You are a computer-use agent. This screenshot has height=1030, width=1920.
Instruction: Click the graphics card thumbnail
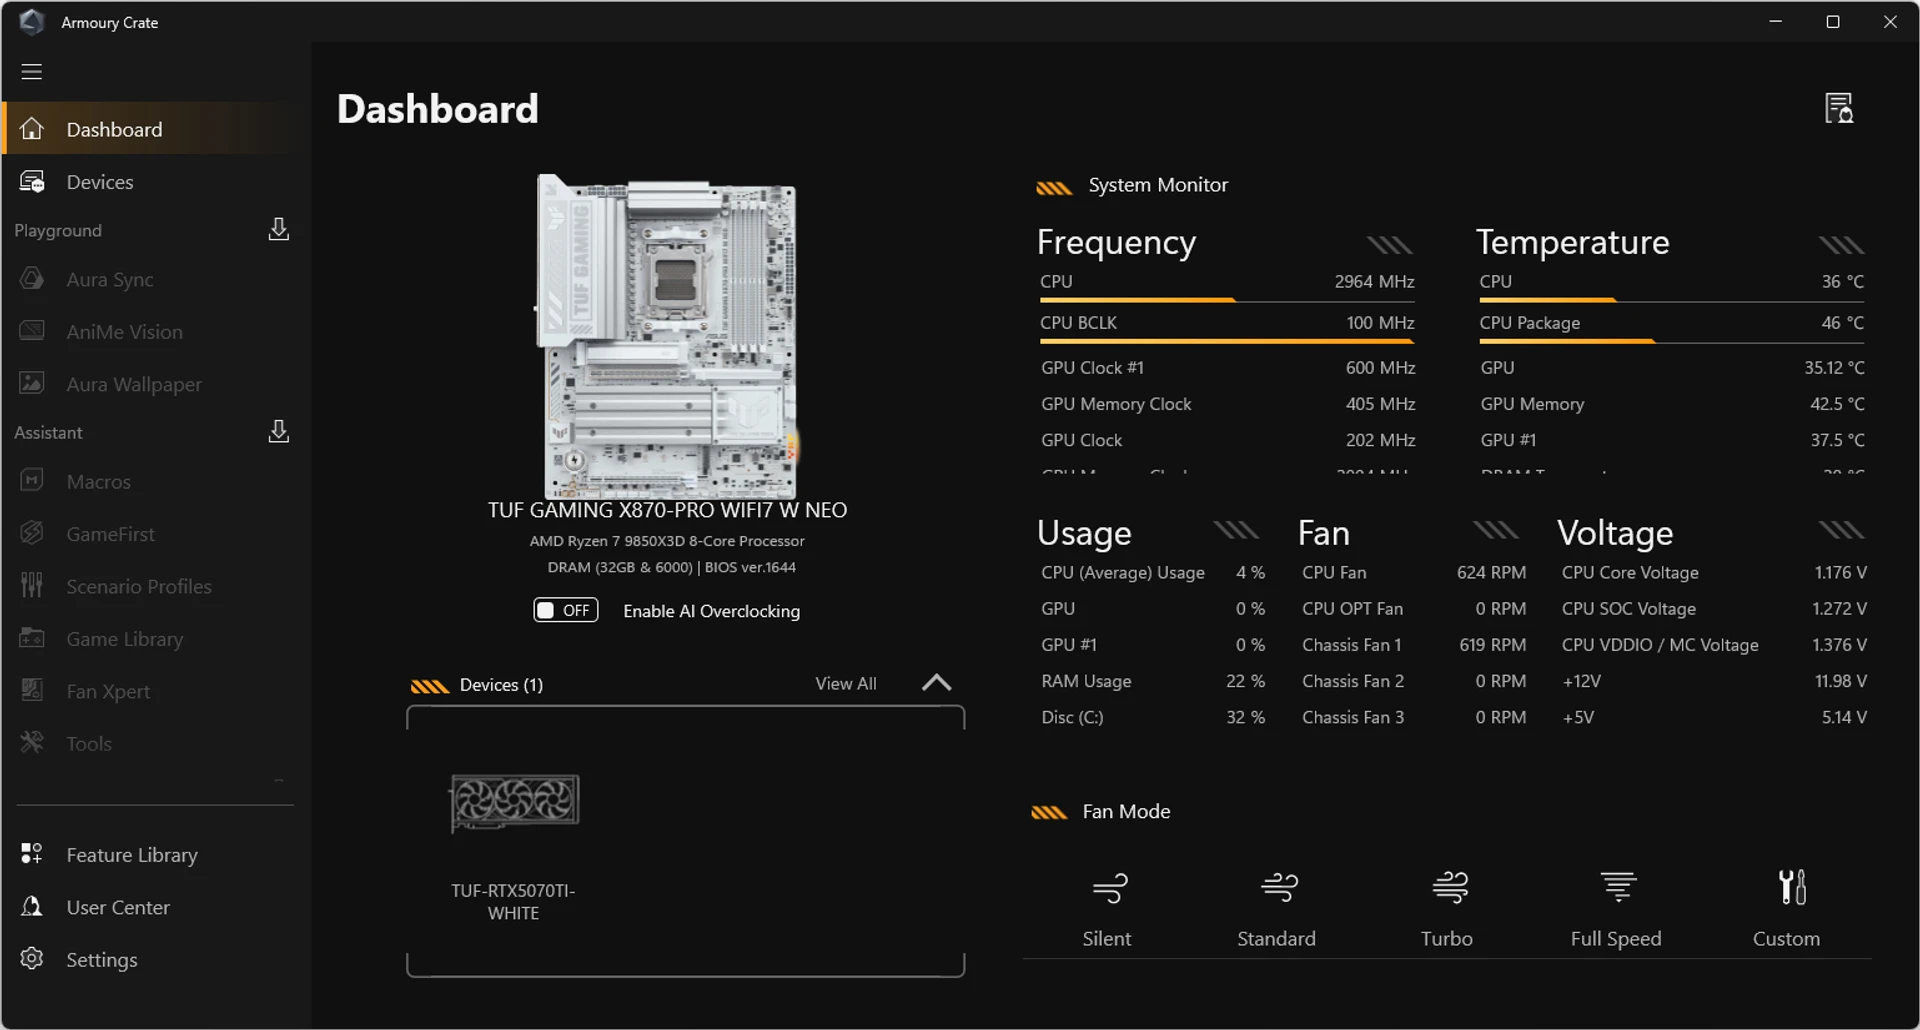pos(514,802)
